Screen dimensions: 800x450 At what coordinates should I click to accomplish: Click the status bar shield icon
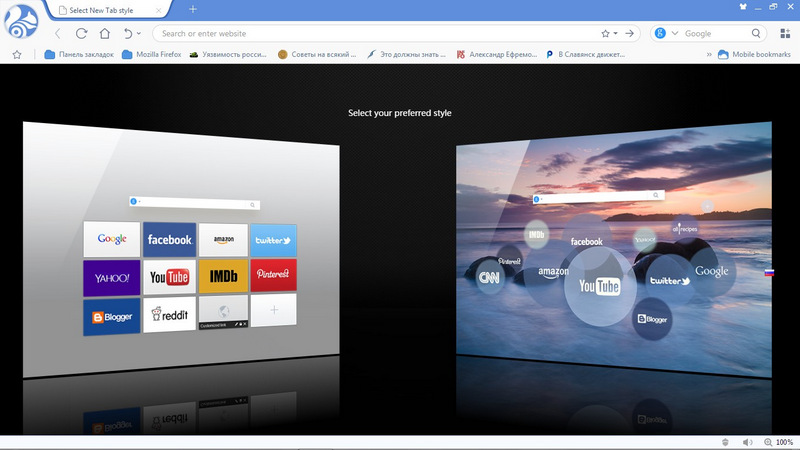pyautogui.click(x=725, y=442)
